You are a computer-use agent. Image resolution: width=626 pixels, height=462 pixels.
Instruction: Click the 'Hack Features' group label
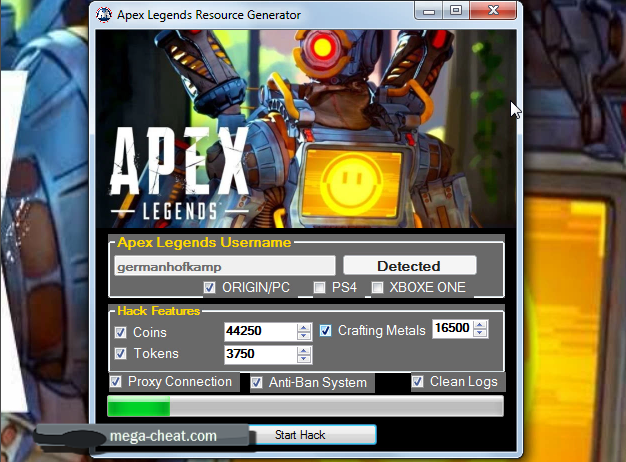click(x=158, y=311)
